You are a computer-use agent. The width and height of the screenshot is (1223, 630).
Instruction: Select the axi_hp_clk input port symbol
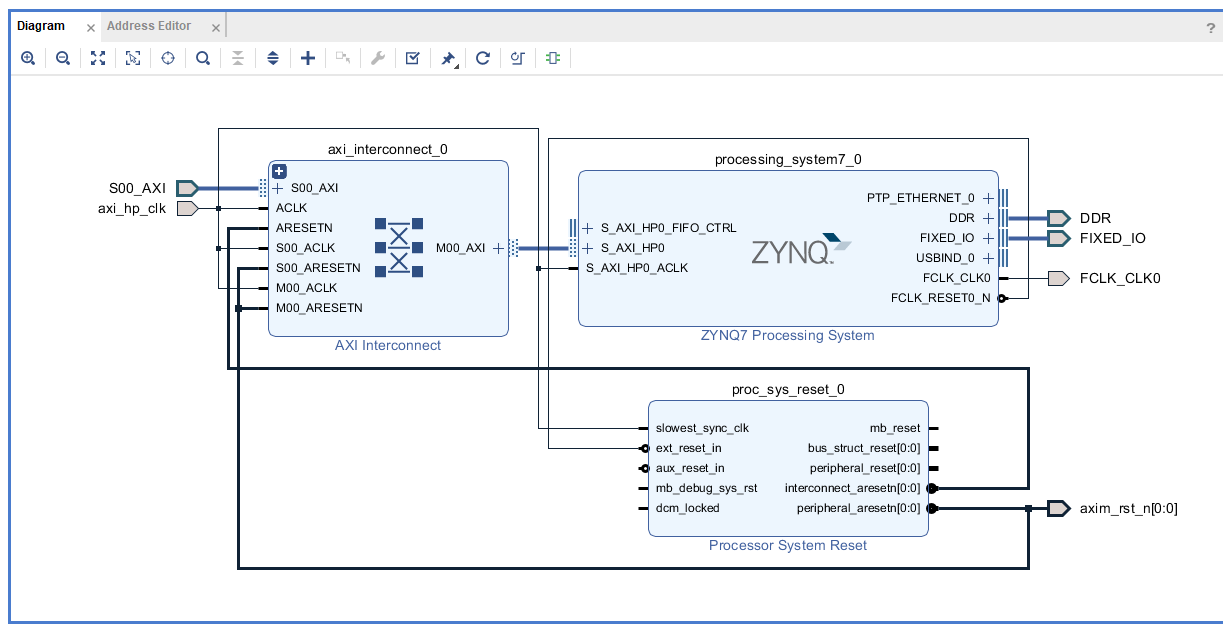pos(186,208)
